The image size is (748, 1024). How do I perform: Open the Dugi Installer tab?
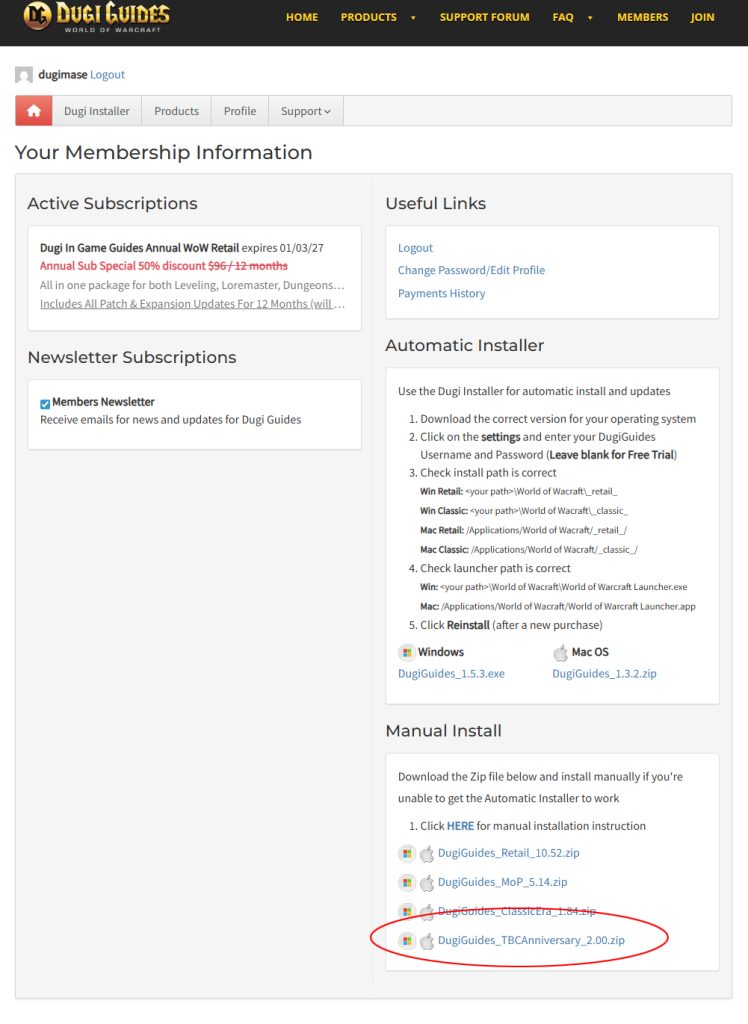tap(96, 111)
